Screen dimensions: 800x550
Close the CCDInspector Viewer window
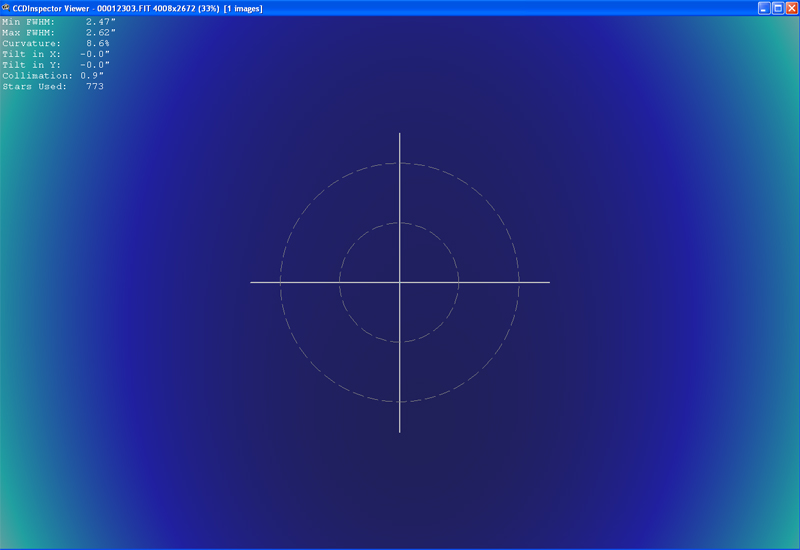click(791, 7)
